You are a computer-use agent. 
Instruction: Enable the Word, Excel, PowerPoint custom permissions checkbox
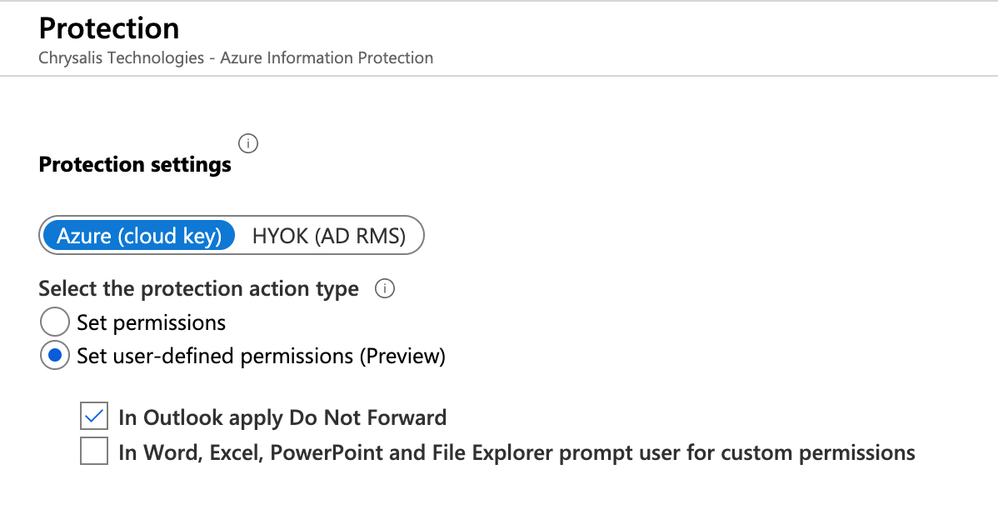click(x=95, y=453)
